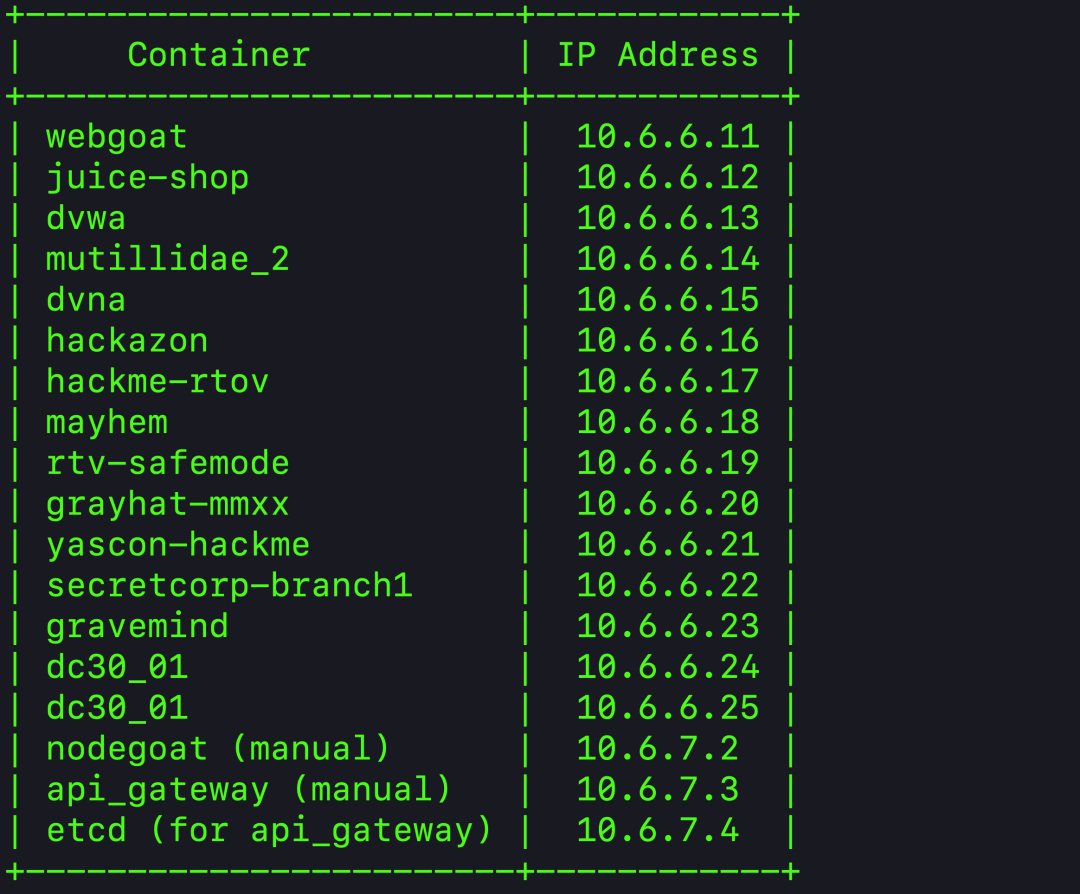
Task: Click the etcd (for api_gateway) entry
Action: [269, 830]
